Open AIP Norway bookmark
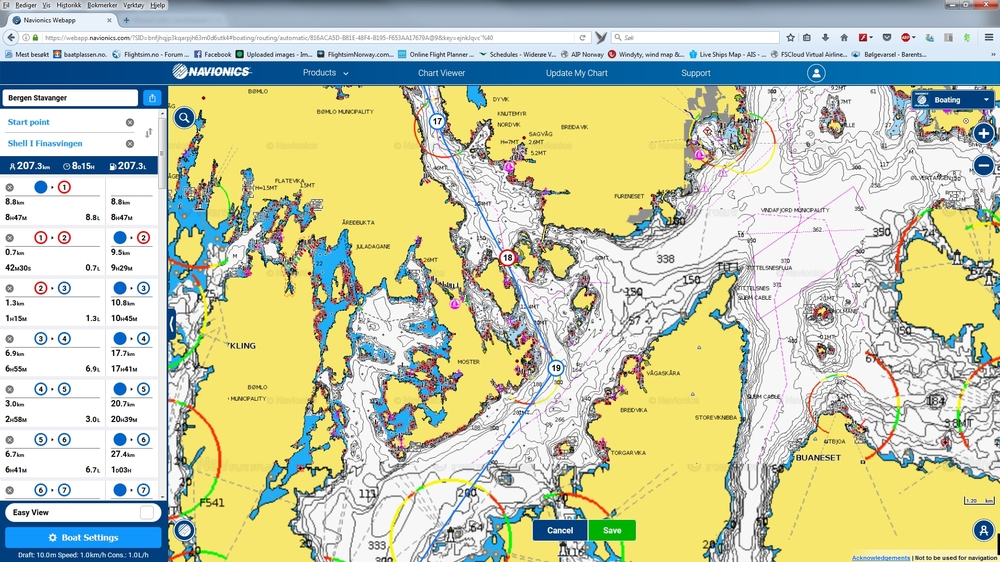Screen dimensions: 1000x562 [x=582, y=54]
